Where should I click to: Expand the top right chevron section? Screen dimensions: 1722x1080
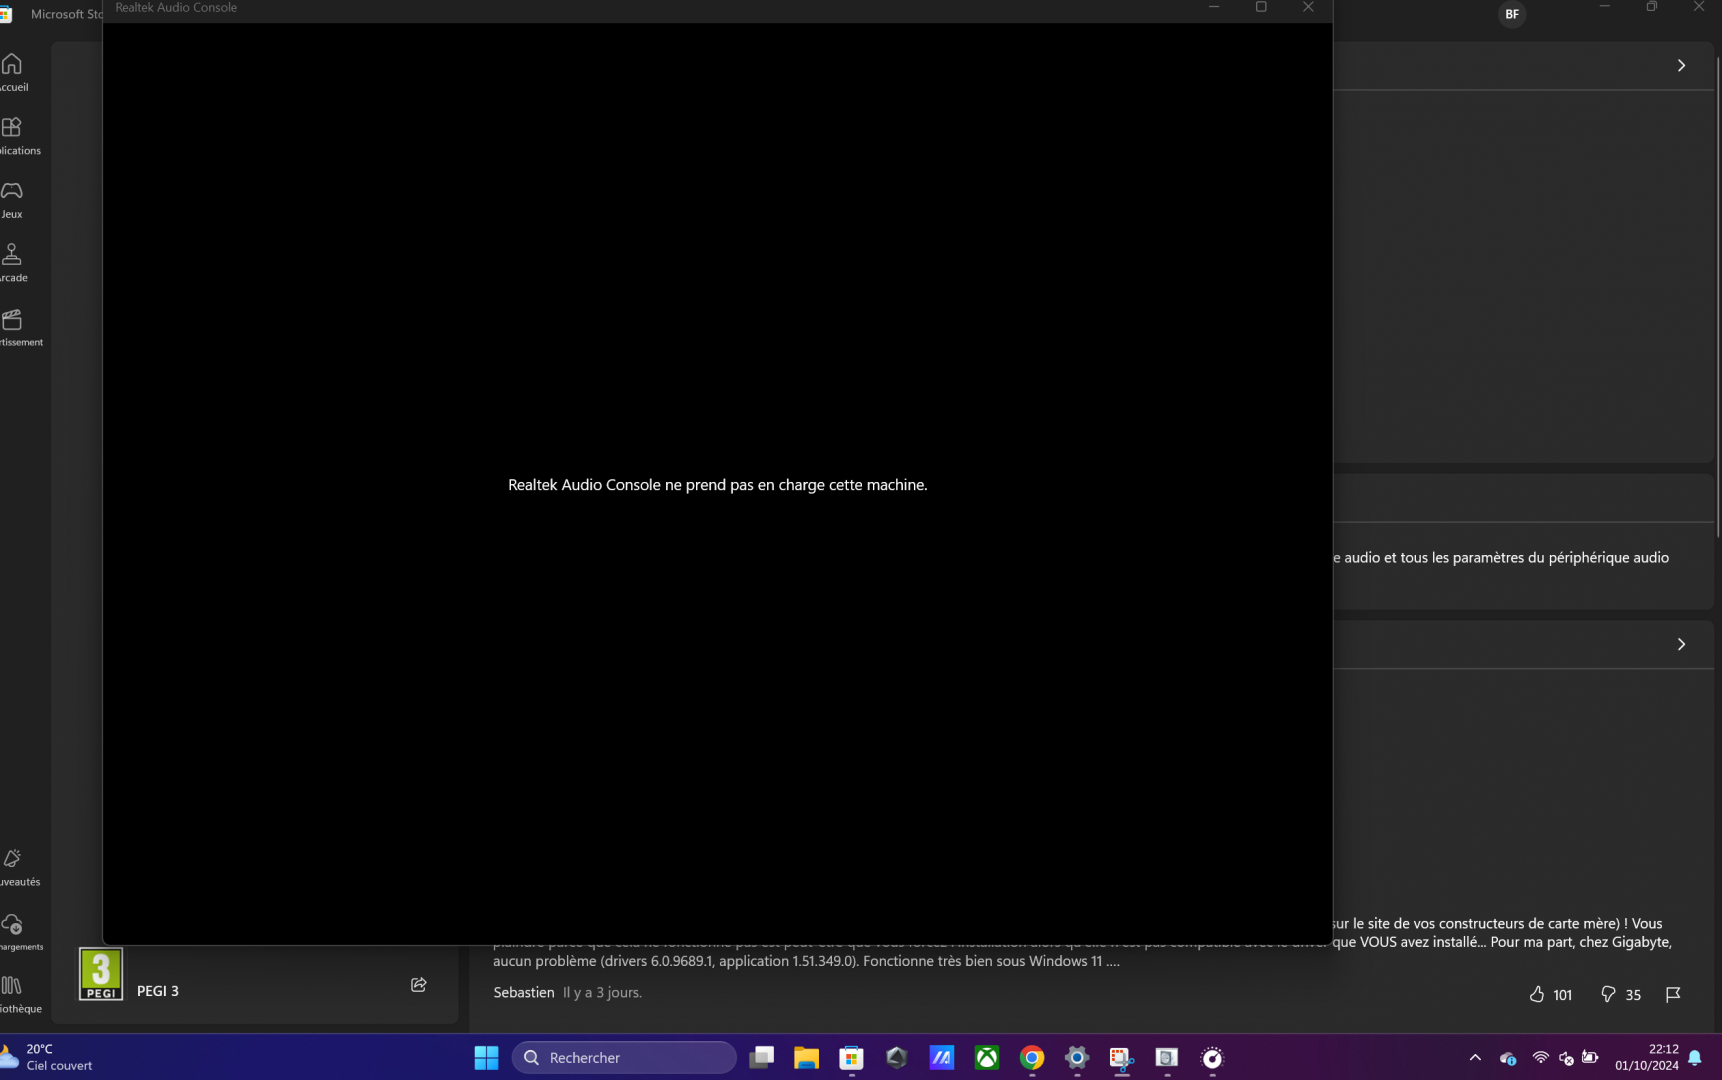click(x=1681, y=65)
